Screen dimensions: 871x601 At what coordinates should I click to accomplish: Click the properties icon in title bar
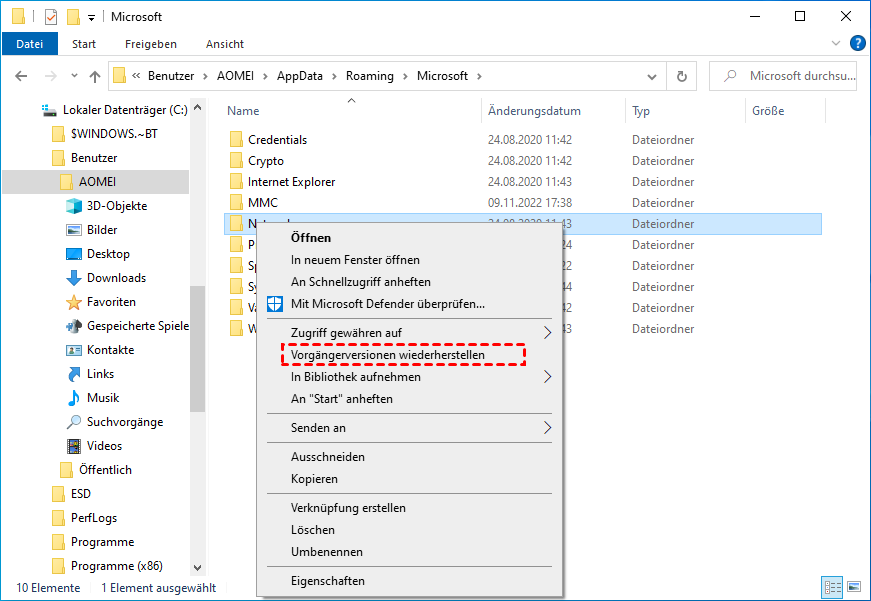pos(52,17)
